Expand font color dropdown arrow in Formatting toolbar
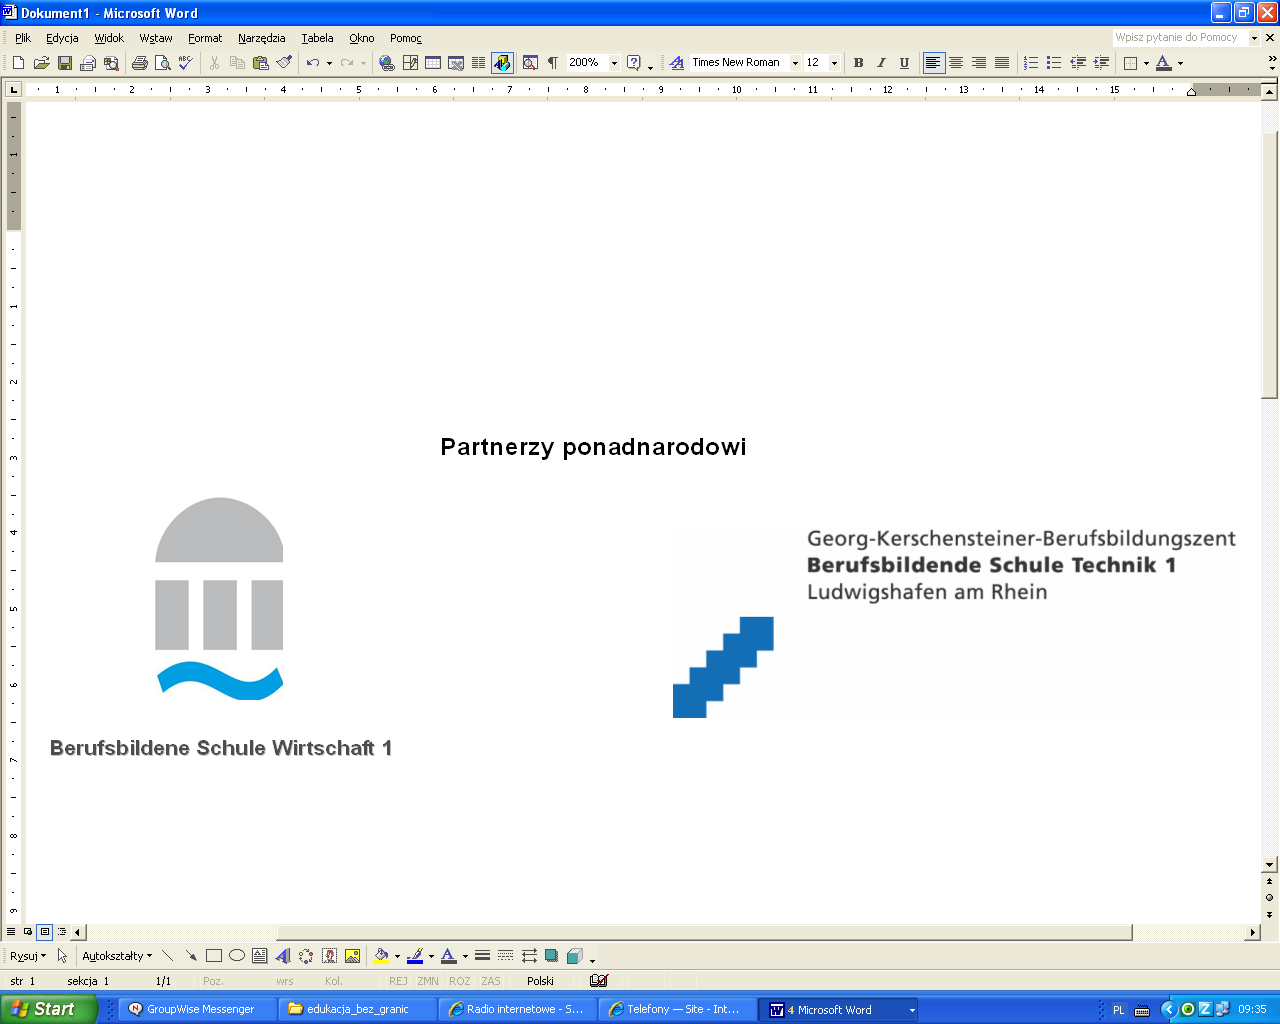 1180,63
